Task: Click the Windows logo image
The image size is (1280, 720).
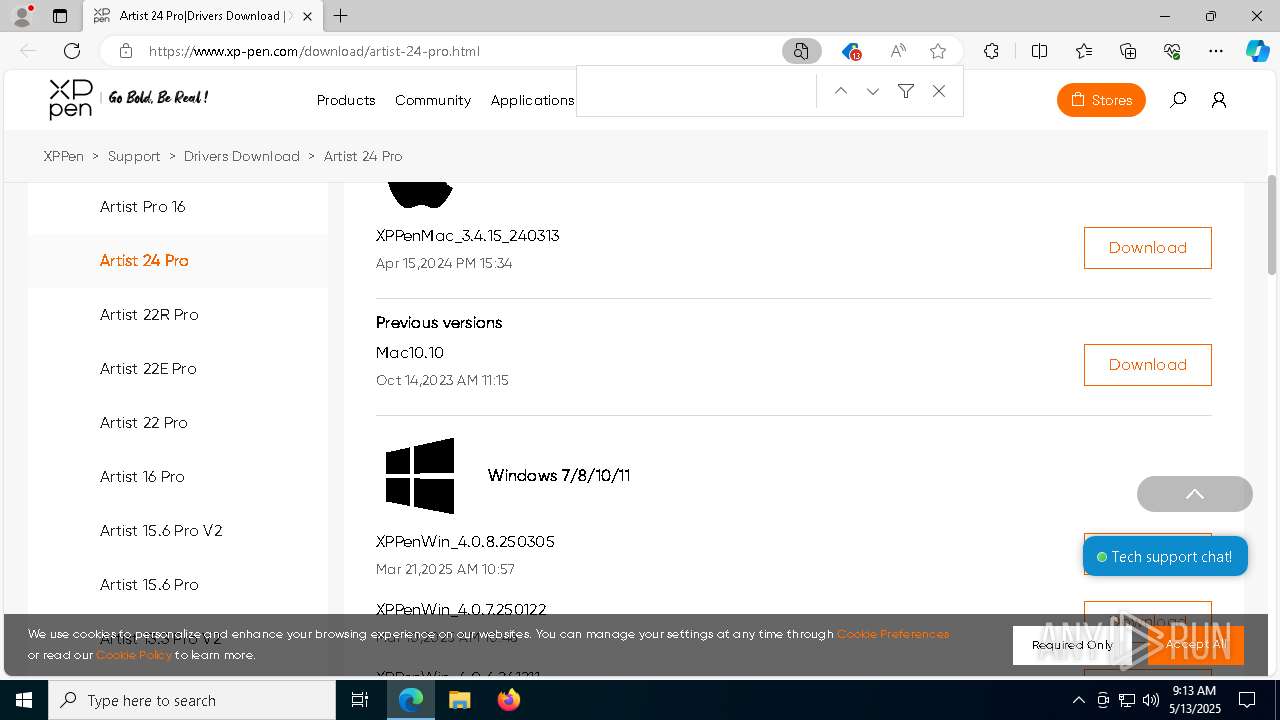Action: point(420,476)
